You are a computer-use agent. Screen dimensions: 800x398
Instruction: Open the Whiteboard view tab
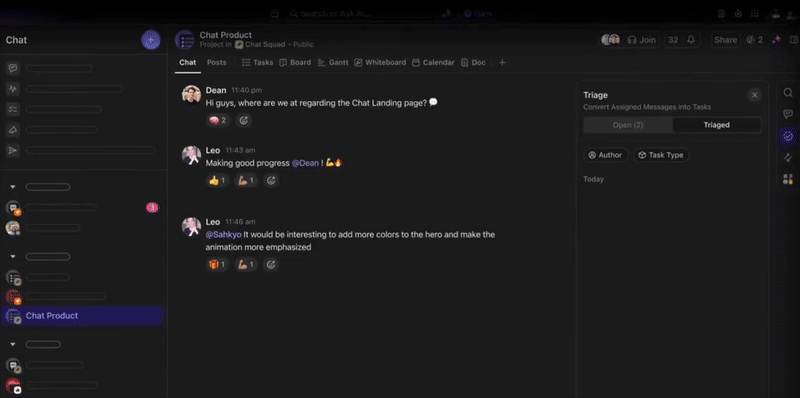pos(380,62)
